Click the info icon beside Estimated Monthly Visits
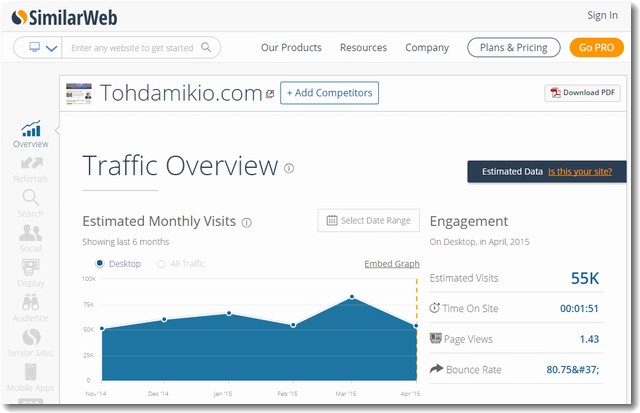The image size is (640, 413). [247, 222]
